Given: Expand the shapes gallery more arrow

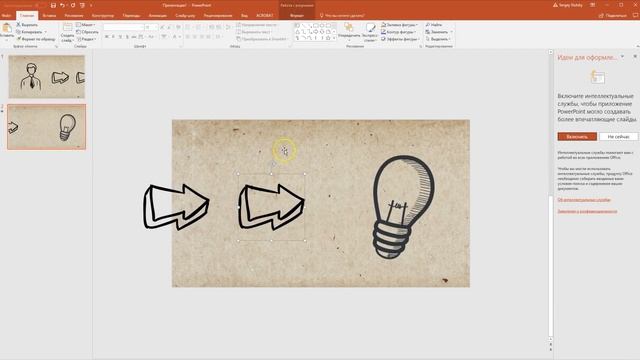Looking at the screenshot, I should click(334, 38).
